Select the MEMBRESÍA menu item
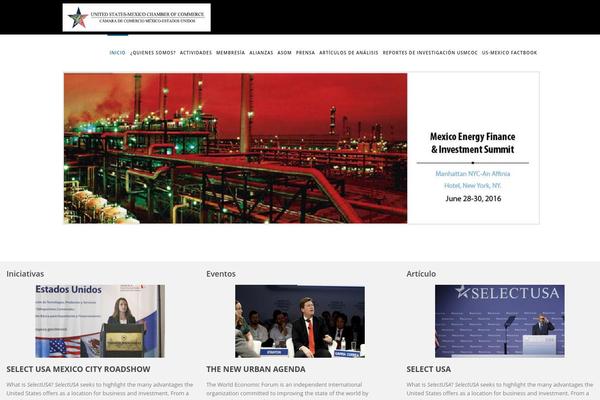Screen dimensions: 600x400 [x=230, y=53]
